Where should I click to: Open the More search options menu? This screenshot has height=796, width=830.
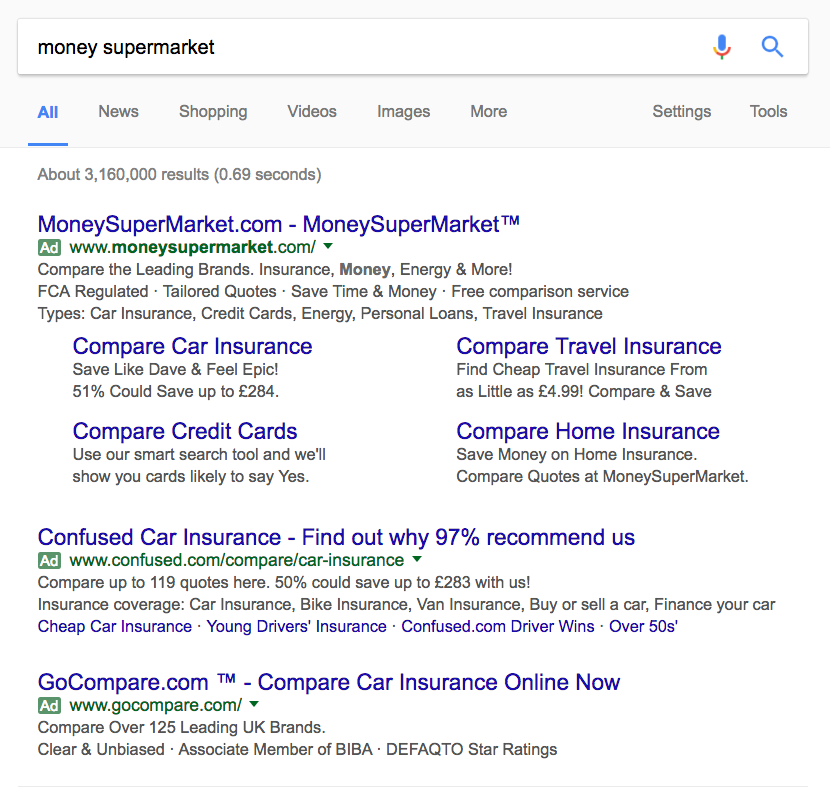tap(488, 112)
